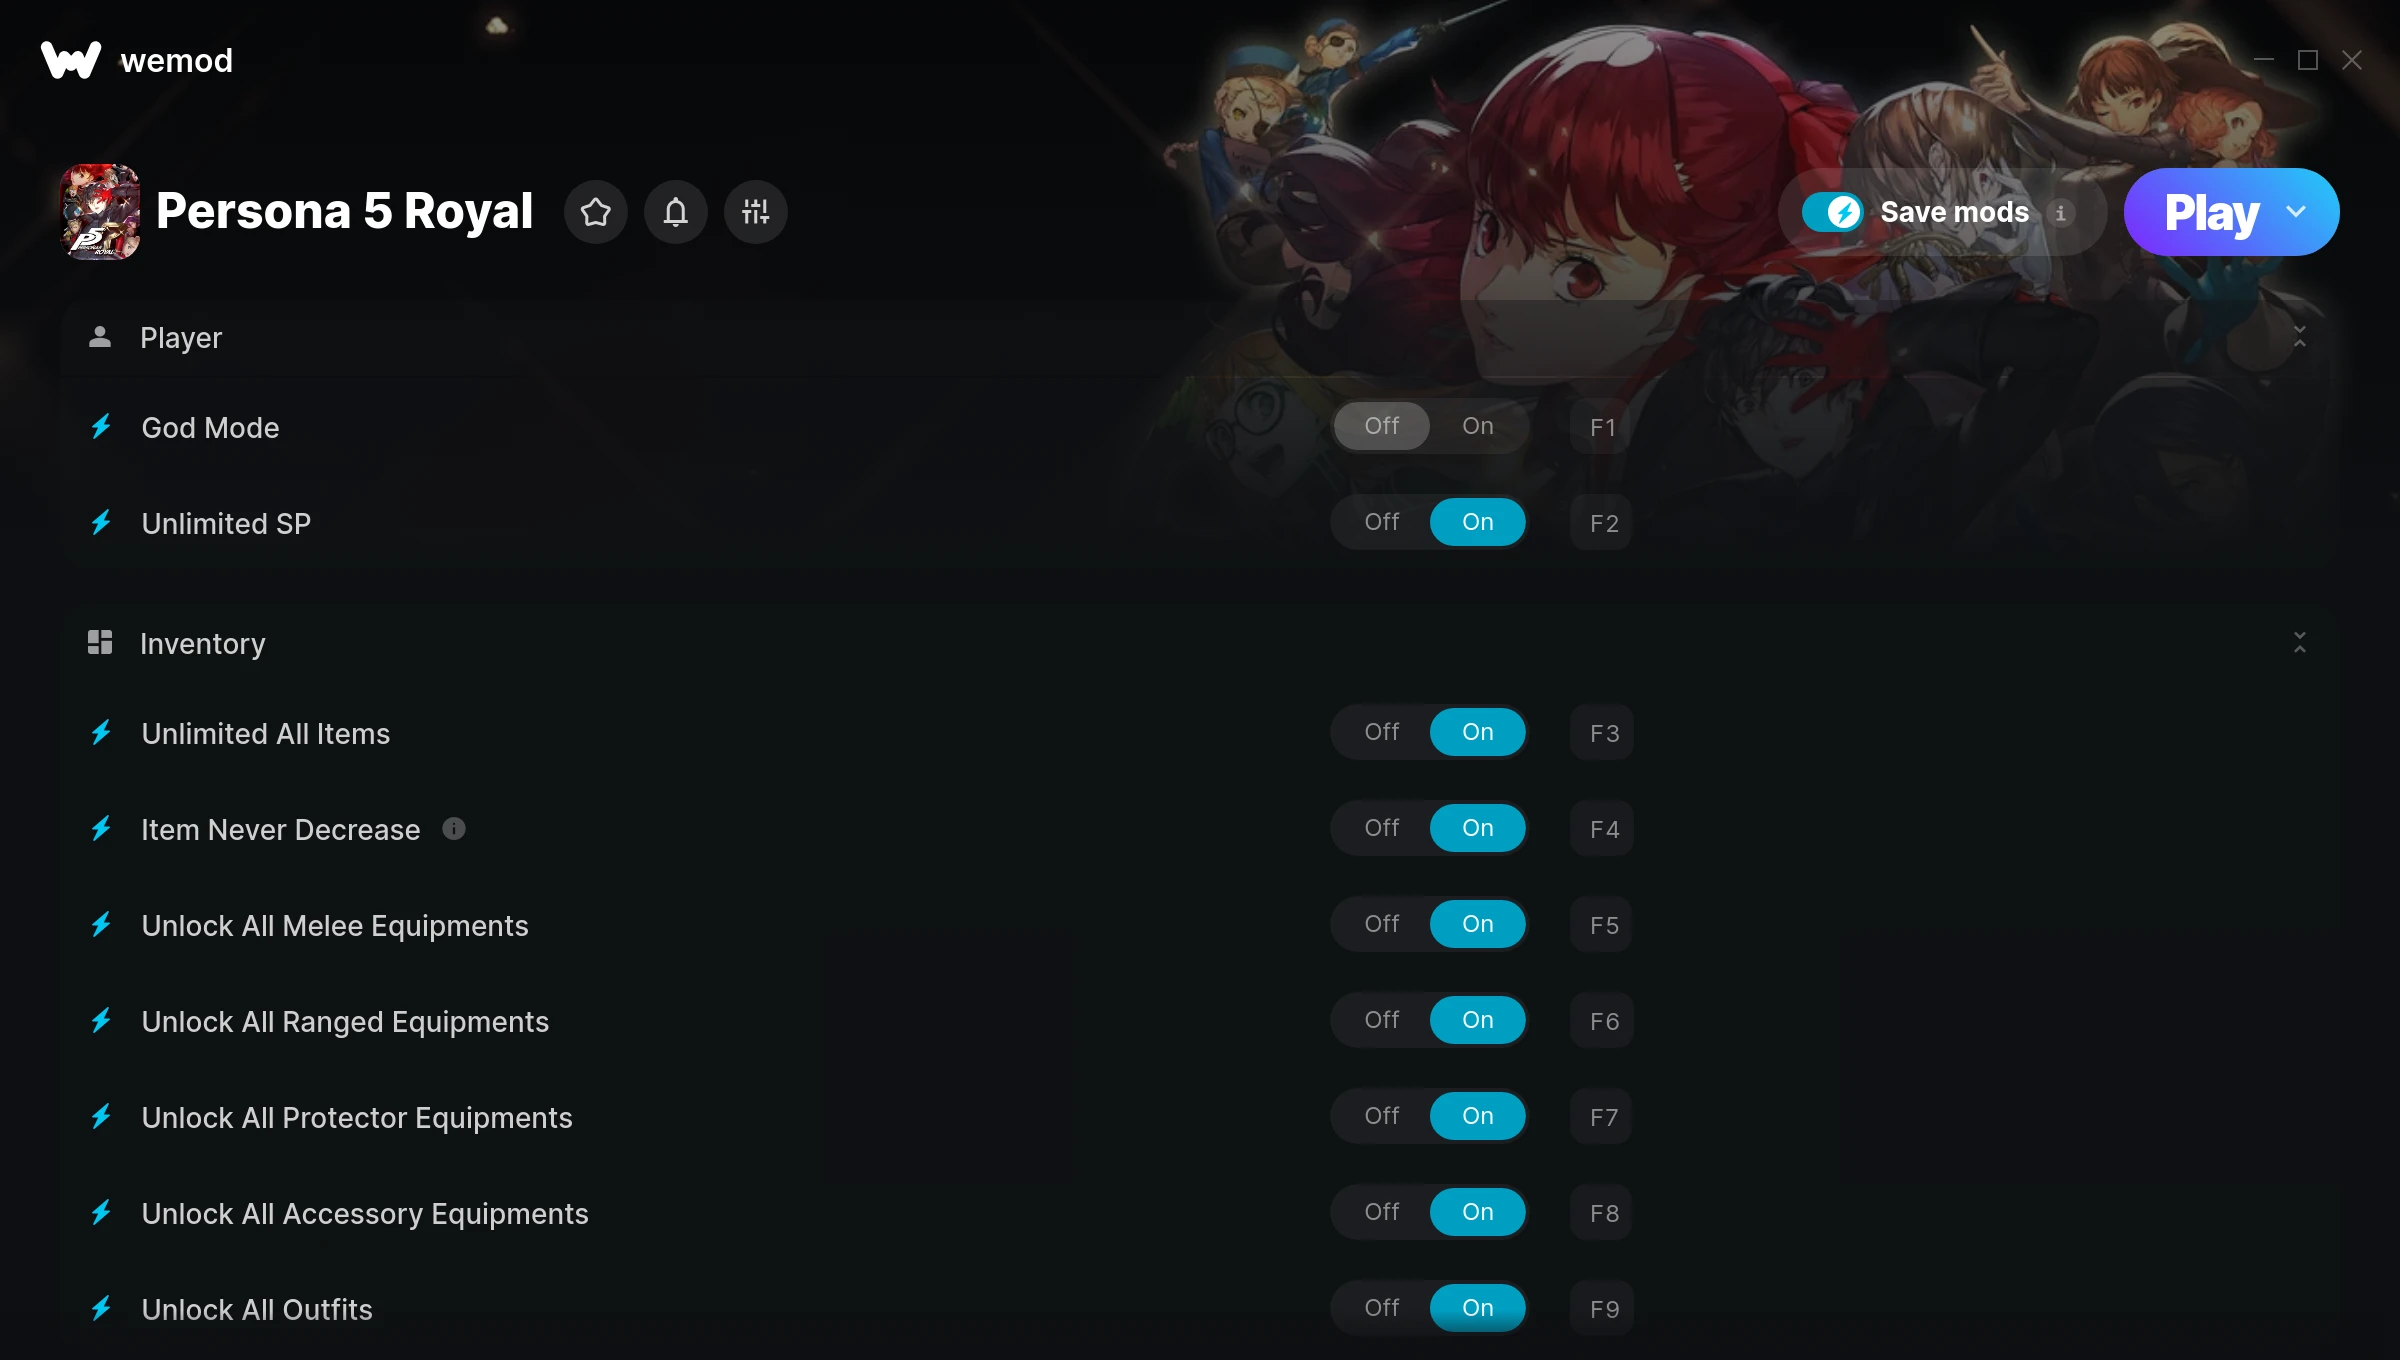The image size is (2400, 1360).
Task: Select the Unlock All Melee Equipments row label
Action: pos(335,926)
